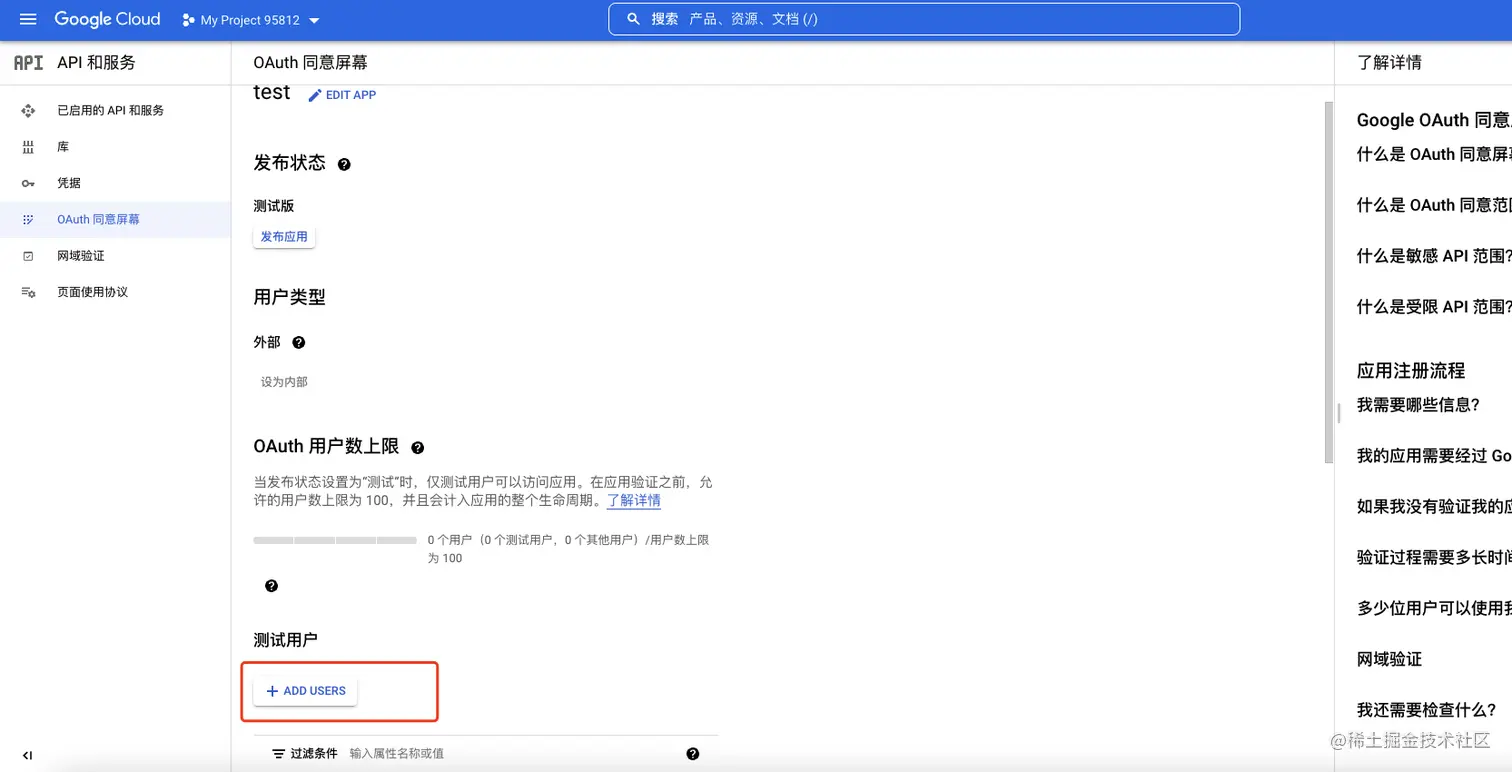The height and width of the screenshot is (772, 1512).
Task: Expand 什么是 OAuth 同意屏幕 help topic
Action: (1434, 154)
